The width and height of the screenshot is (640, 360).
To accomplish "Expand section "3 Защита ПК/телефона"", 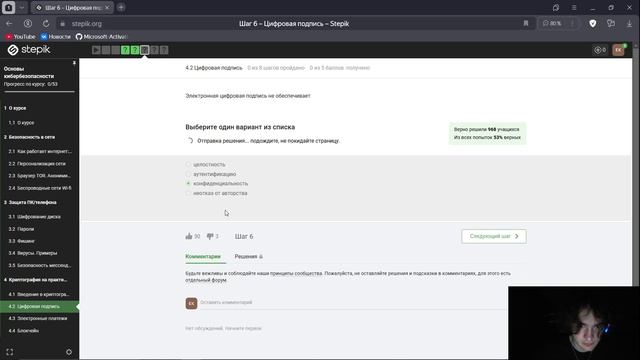I will coord(30,202).
